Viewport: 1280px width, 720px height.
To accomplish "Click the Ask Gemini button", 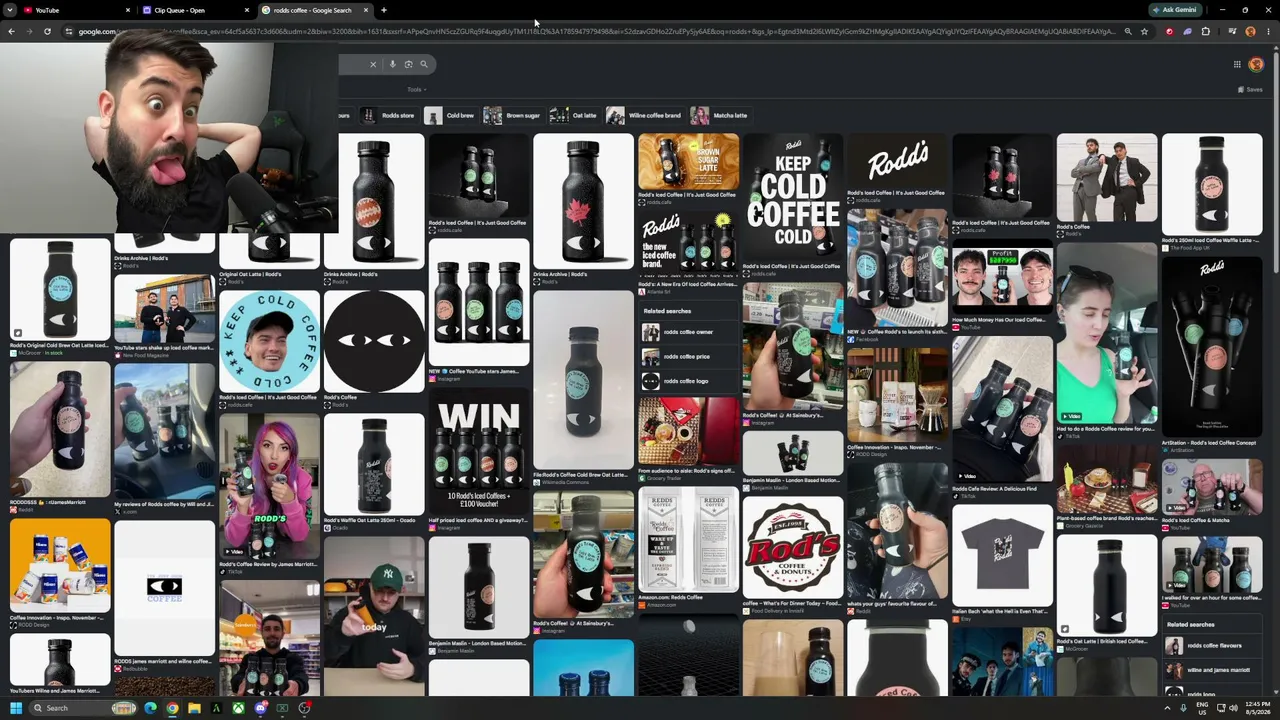I will [x=1175, y=10].
